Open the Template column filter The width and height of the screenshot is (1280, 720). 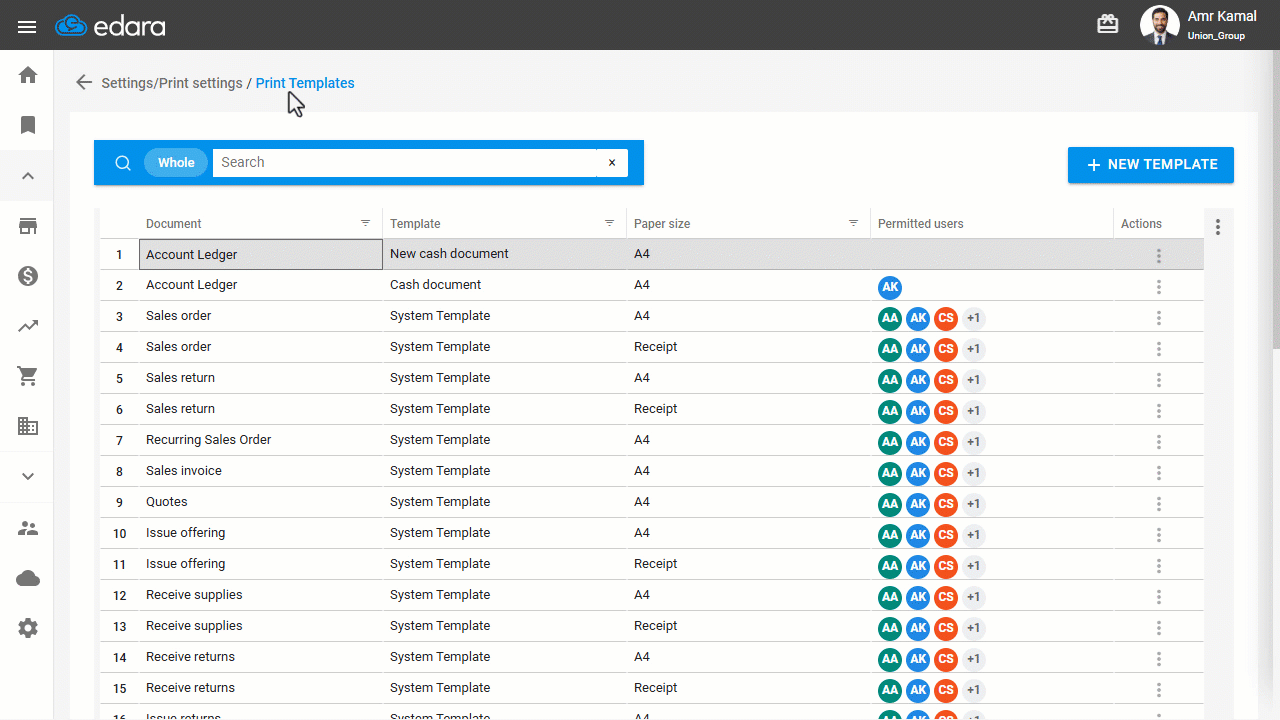click(x=610, y=223)
